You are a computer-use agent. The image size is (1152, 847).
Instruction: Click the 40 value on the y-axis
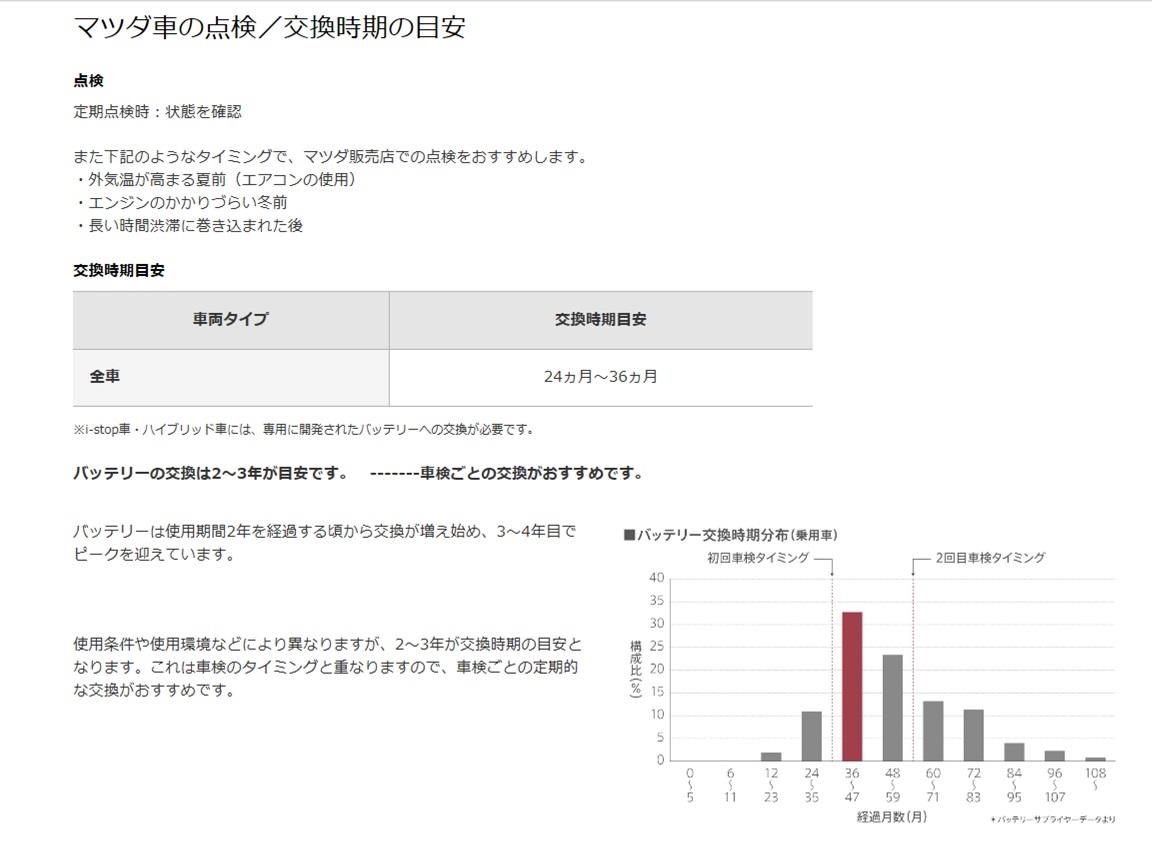(656, 577)
